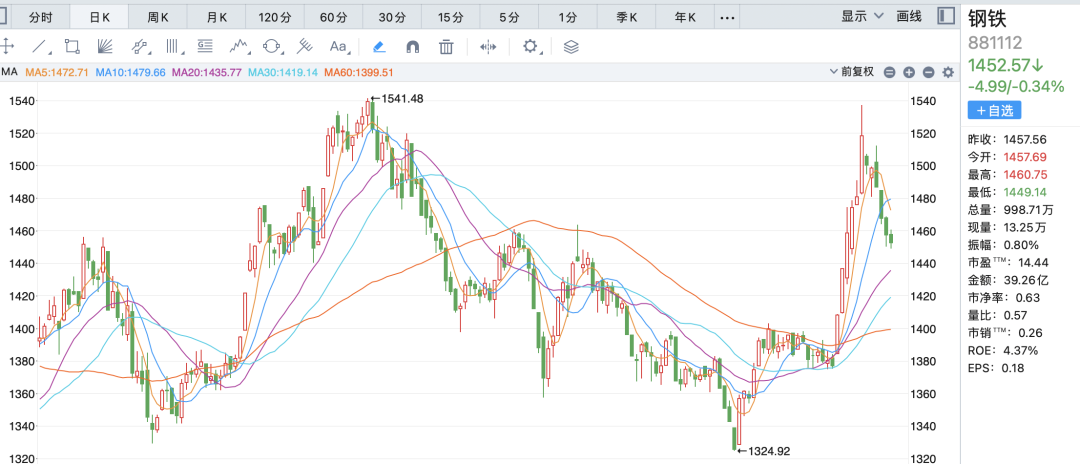Open drawing settings gear in toolbar
The width and height of the screenshot is (1080, 464).
coord(531,46)
